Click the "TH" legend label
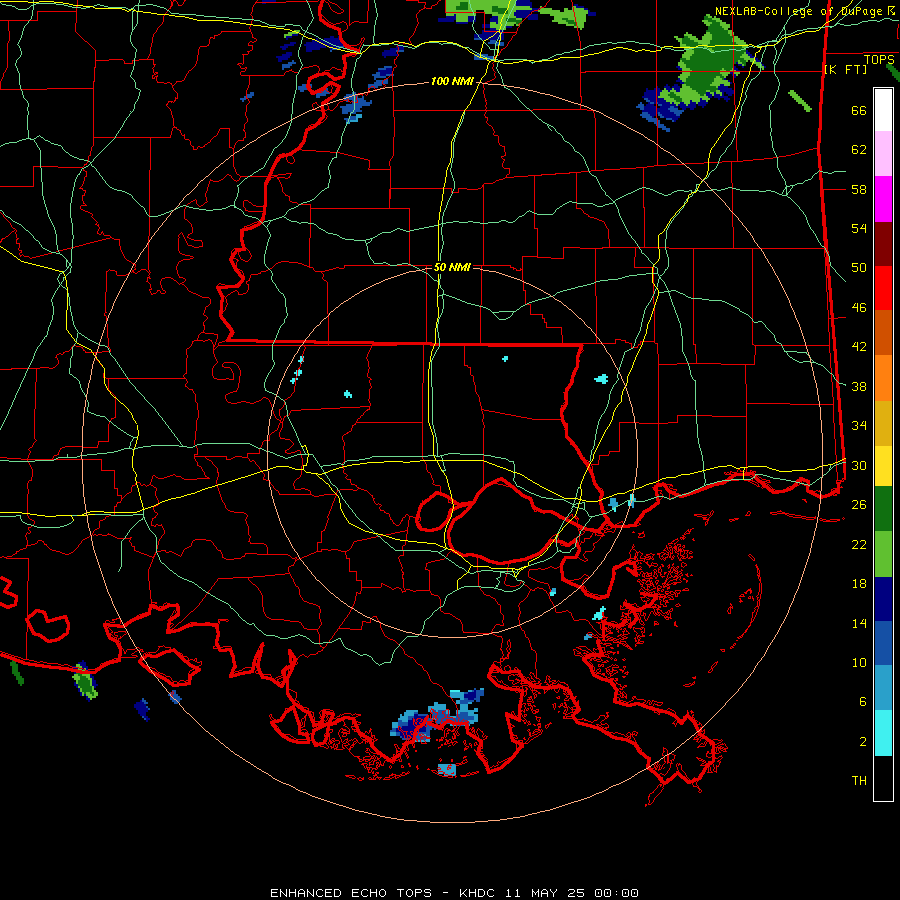The height and width of the screenshot is (900, 900). [859, 781]
